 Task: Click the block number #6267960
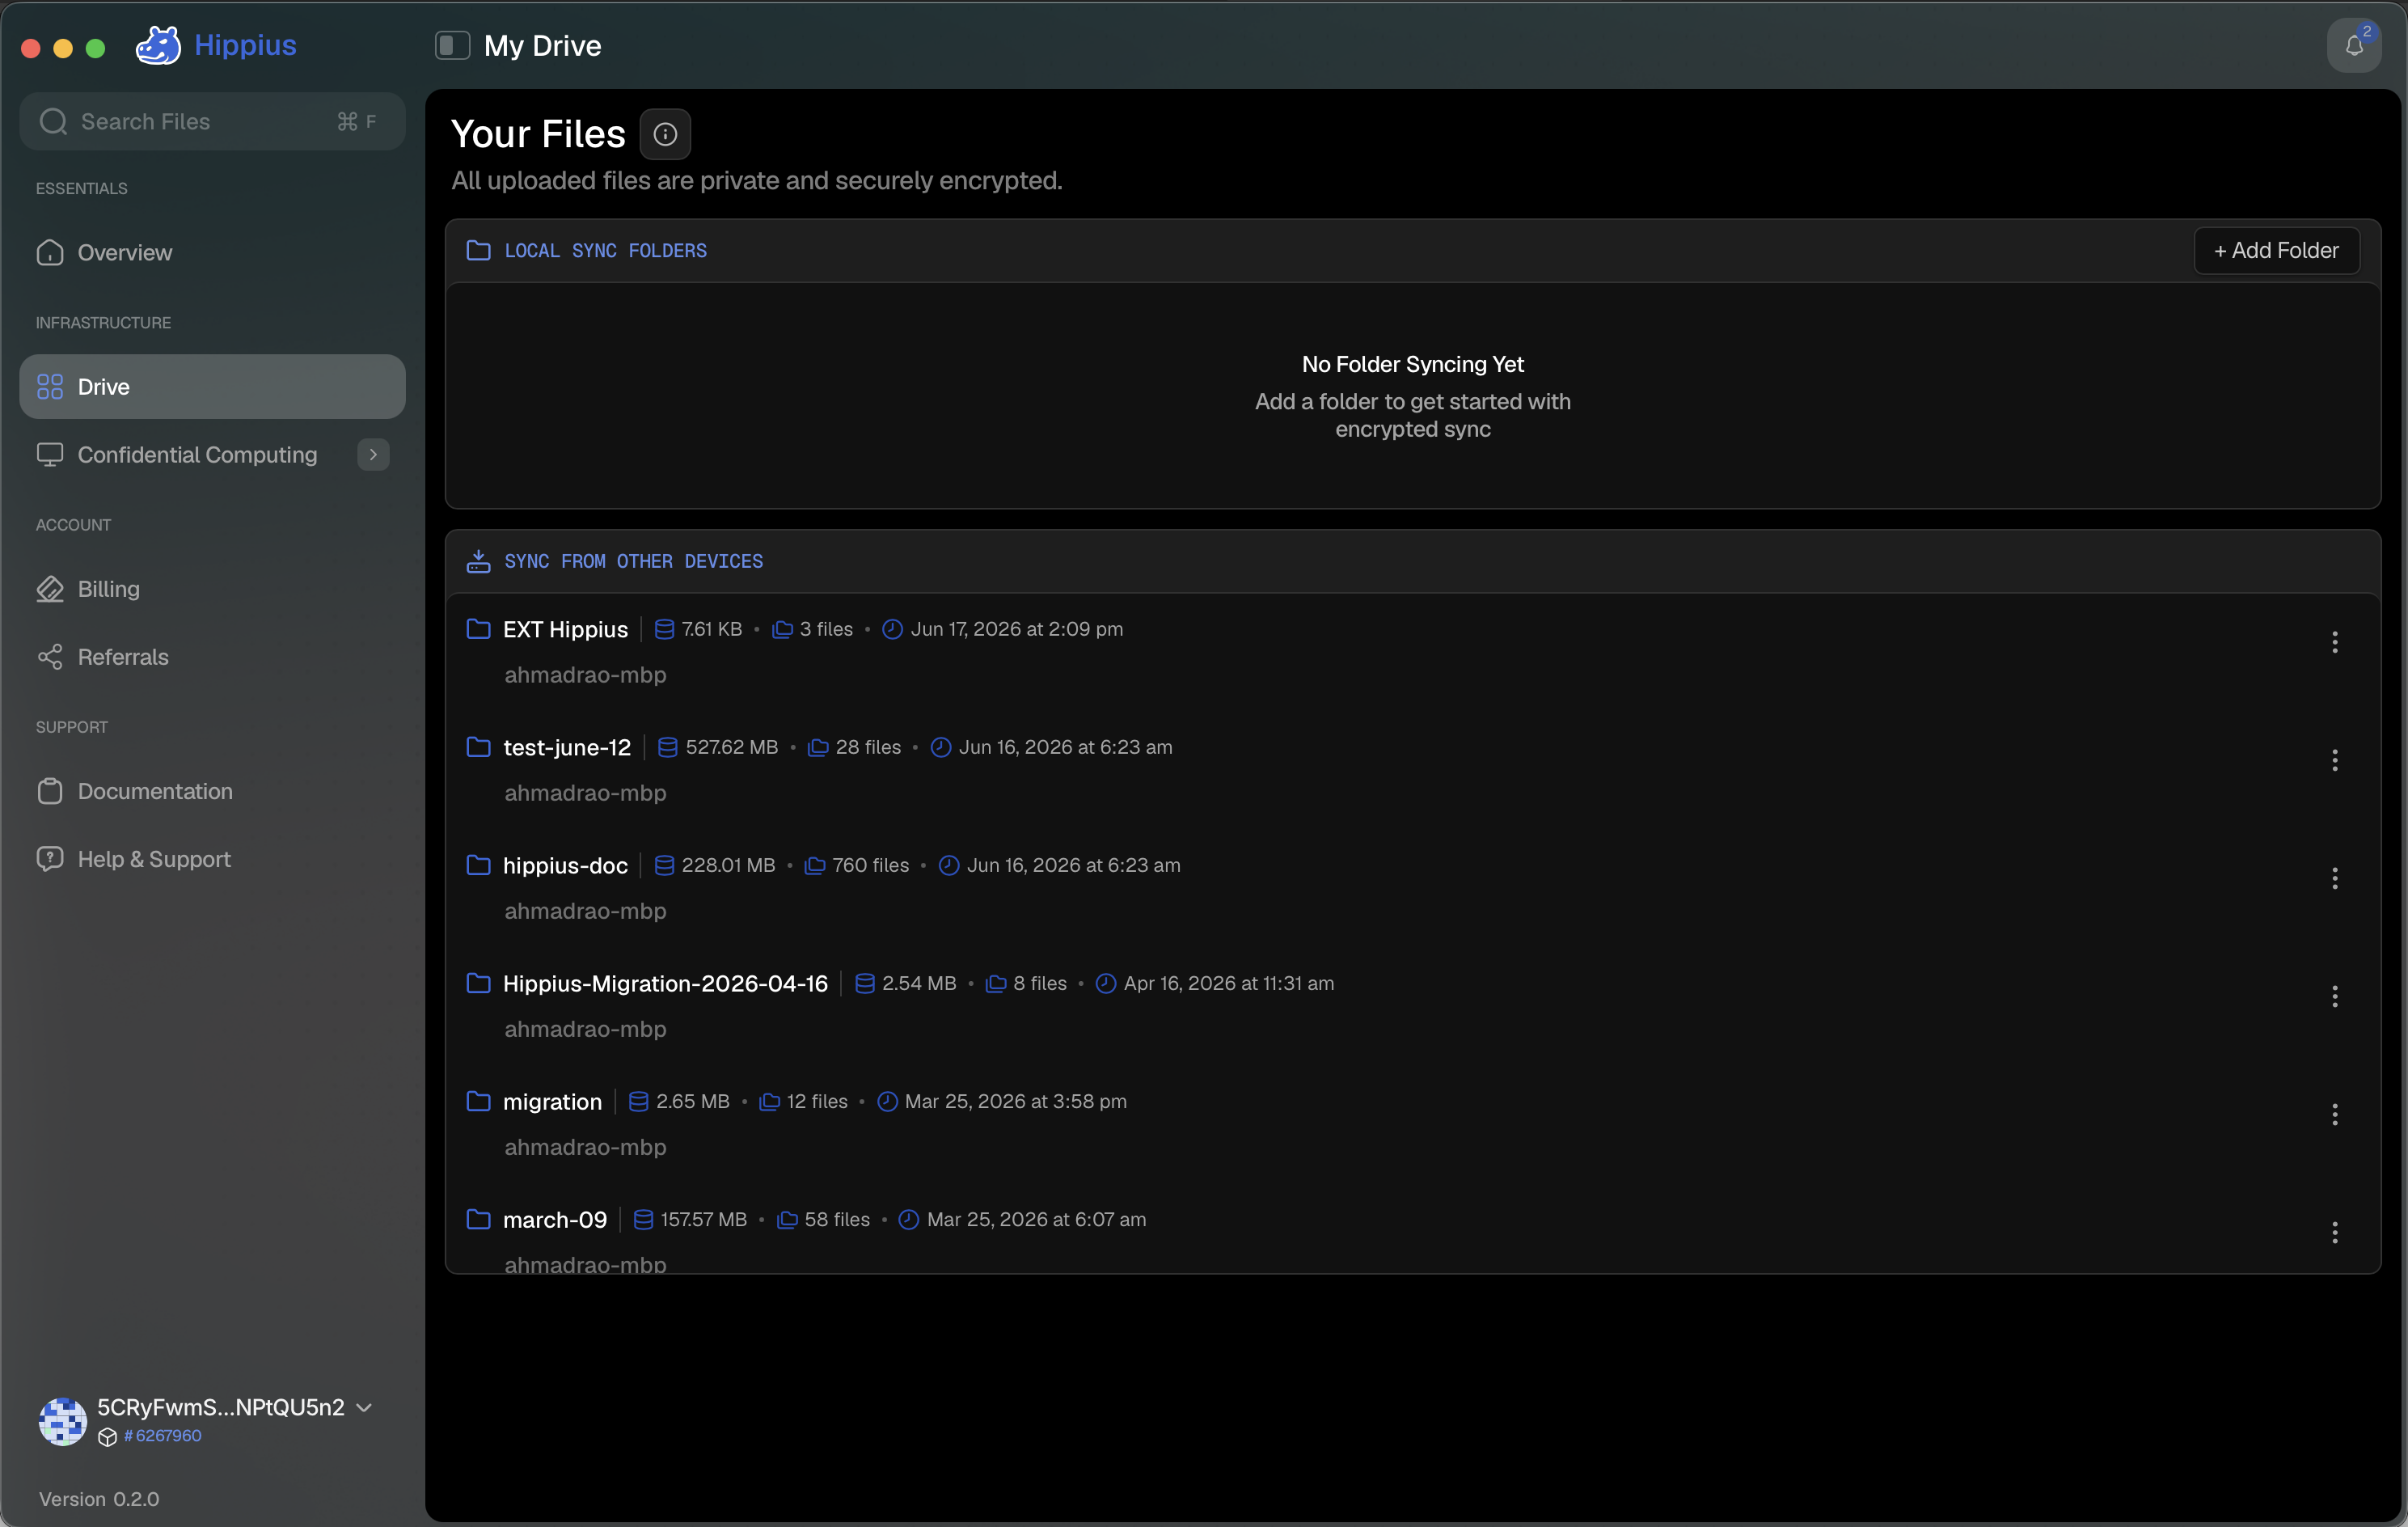(163, 1436)
